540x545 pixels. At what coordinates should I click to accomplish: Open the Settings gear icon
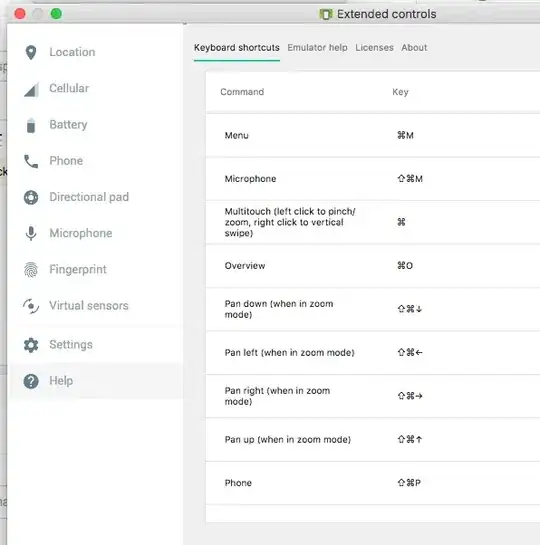[31, 345]
